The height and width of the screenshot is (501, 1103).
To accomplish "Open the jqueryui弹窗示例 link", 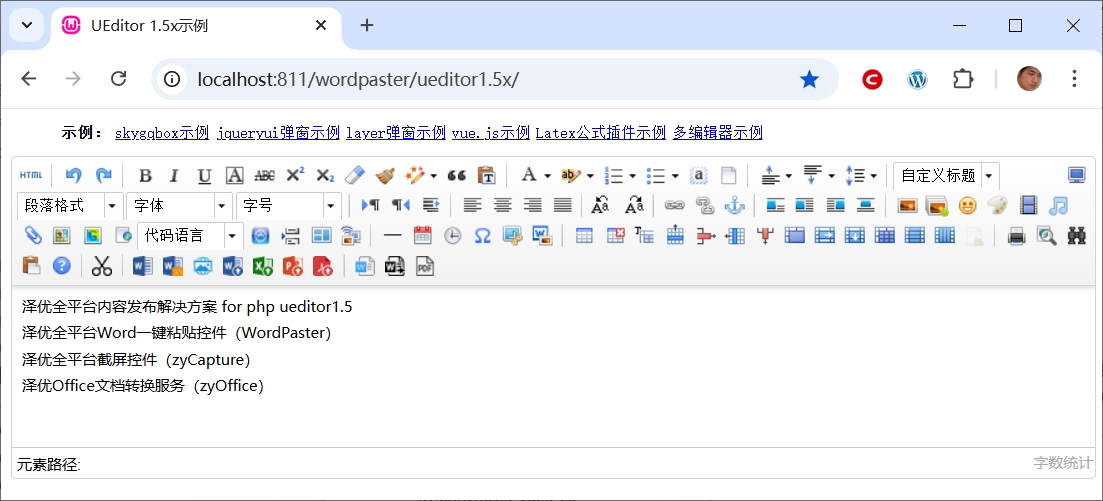I will pos(278,133).
